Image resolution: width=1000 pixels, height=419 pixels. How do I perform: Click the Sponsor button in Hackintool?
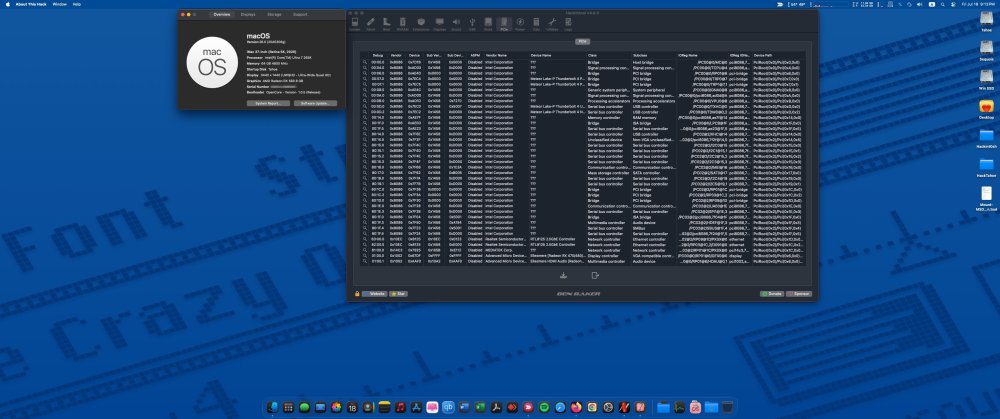click(x=799, y=294)
